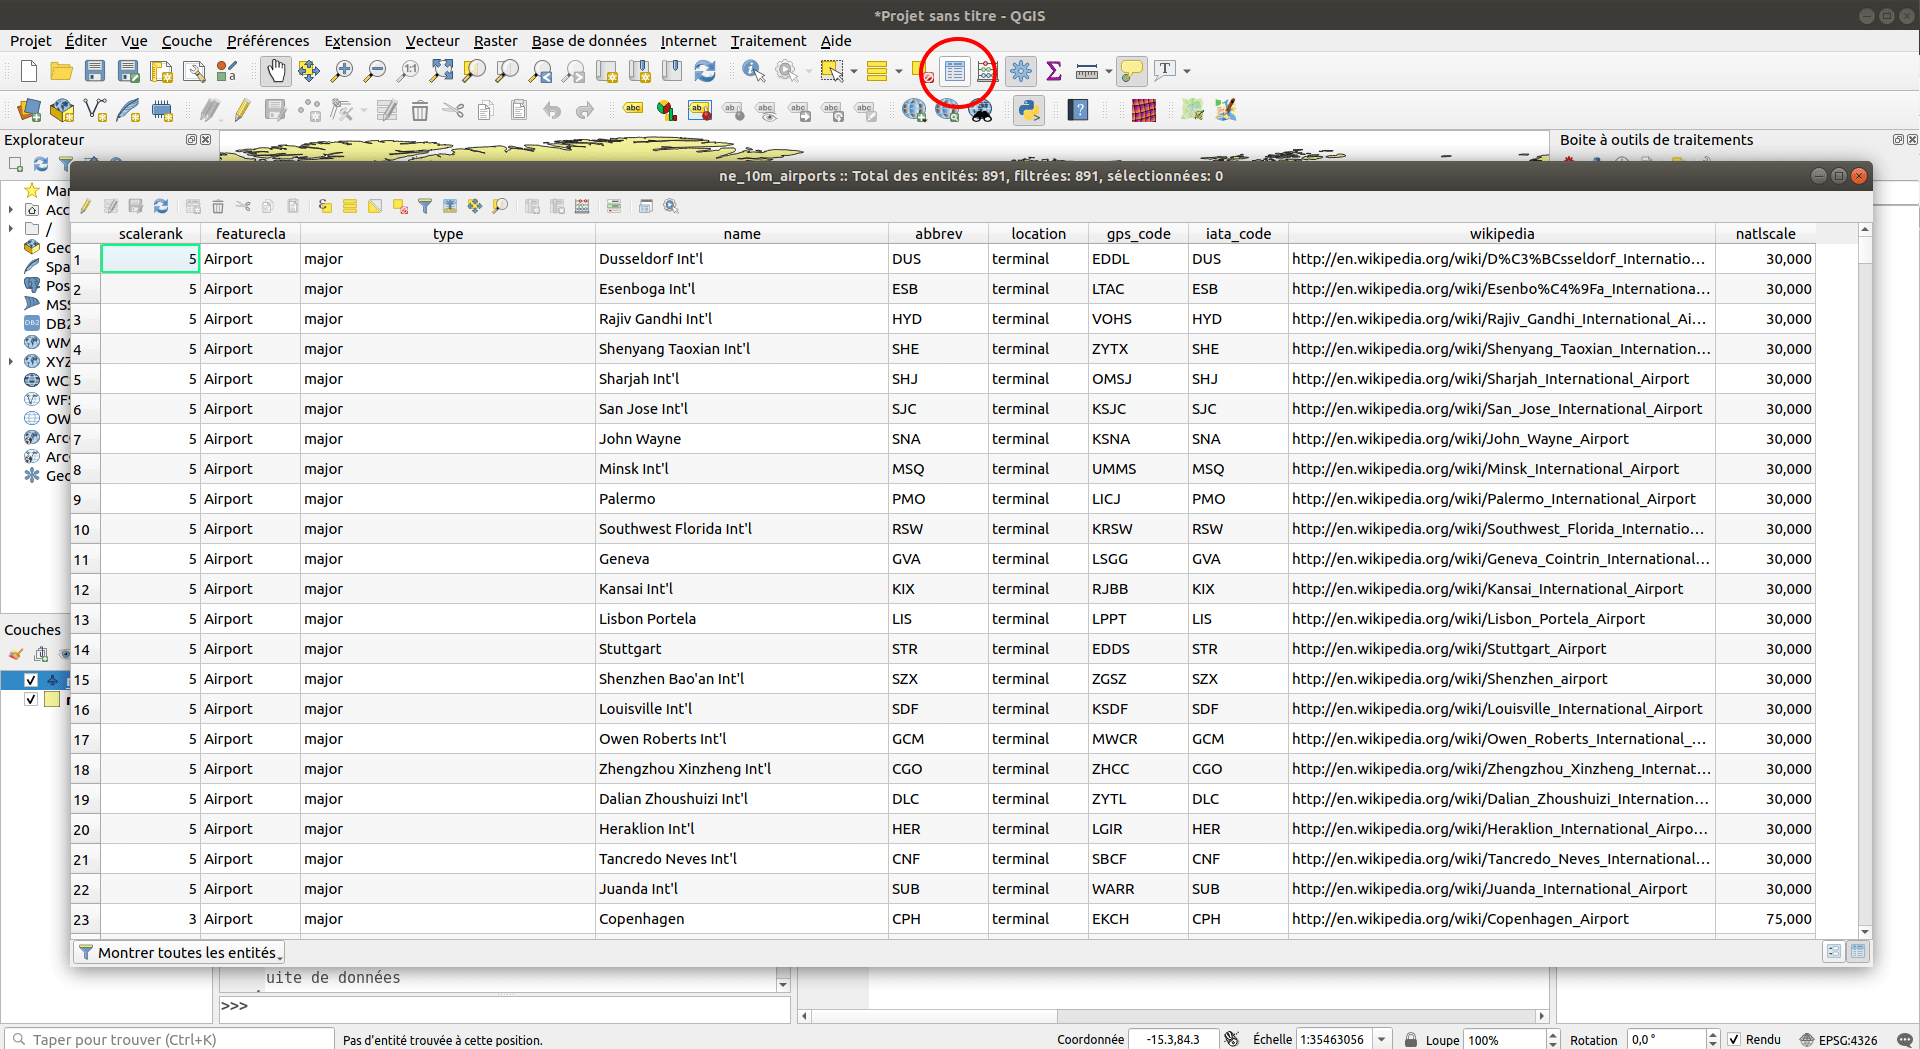Open the Traitement menu

(x=768, y=41)
